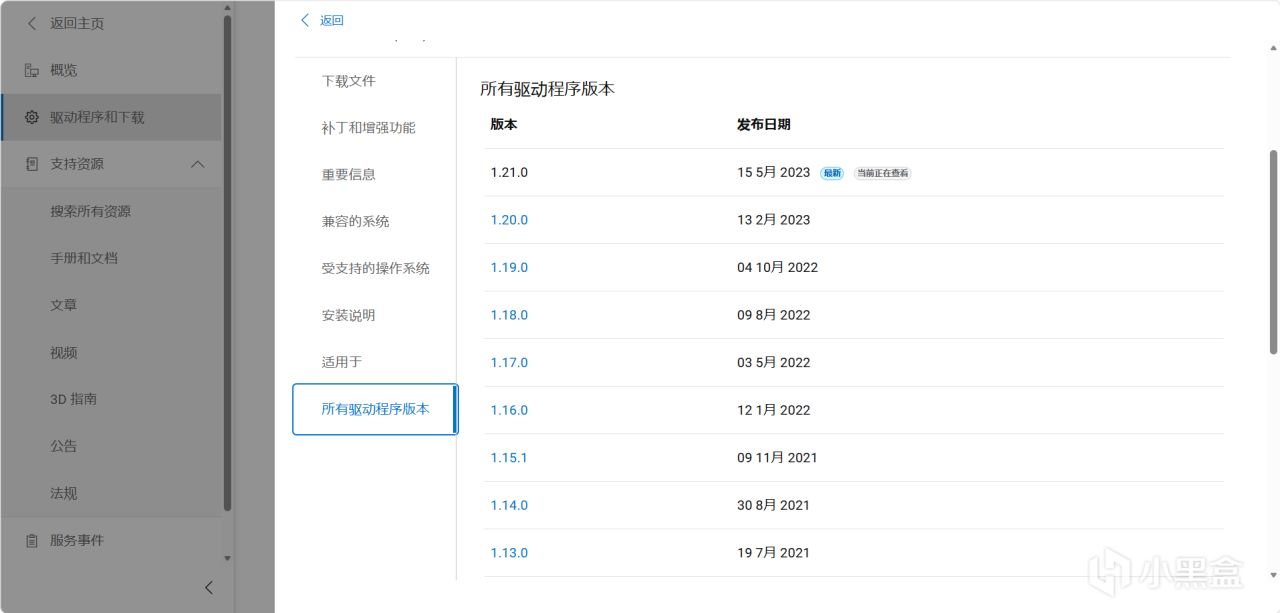Open 3D 指南 in the sidebar
Viewport: 1280px width, 613px height.
pos(73,399)
